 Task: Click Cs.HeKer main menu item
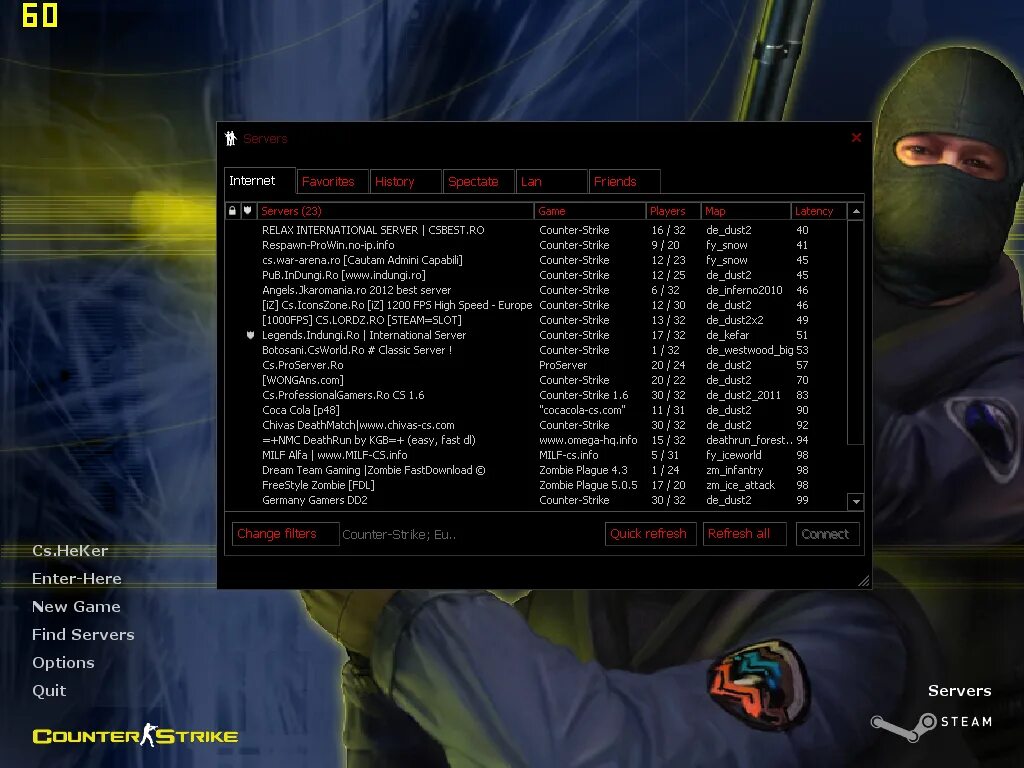(x=70, y=551)
